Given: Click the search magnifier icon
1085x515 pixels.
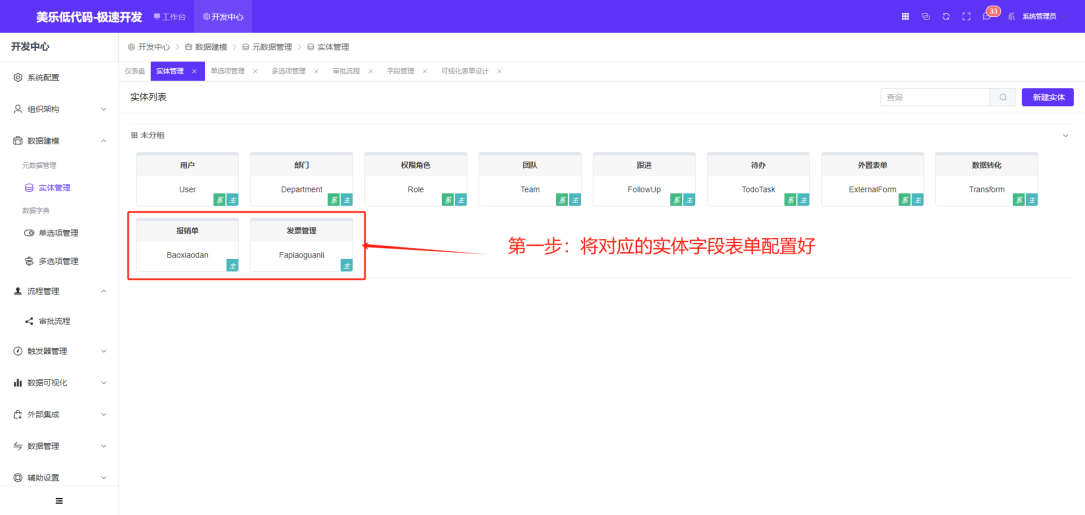Looking at the screenshot, I should pos(1003,97).
